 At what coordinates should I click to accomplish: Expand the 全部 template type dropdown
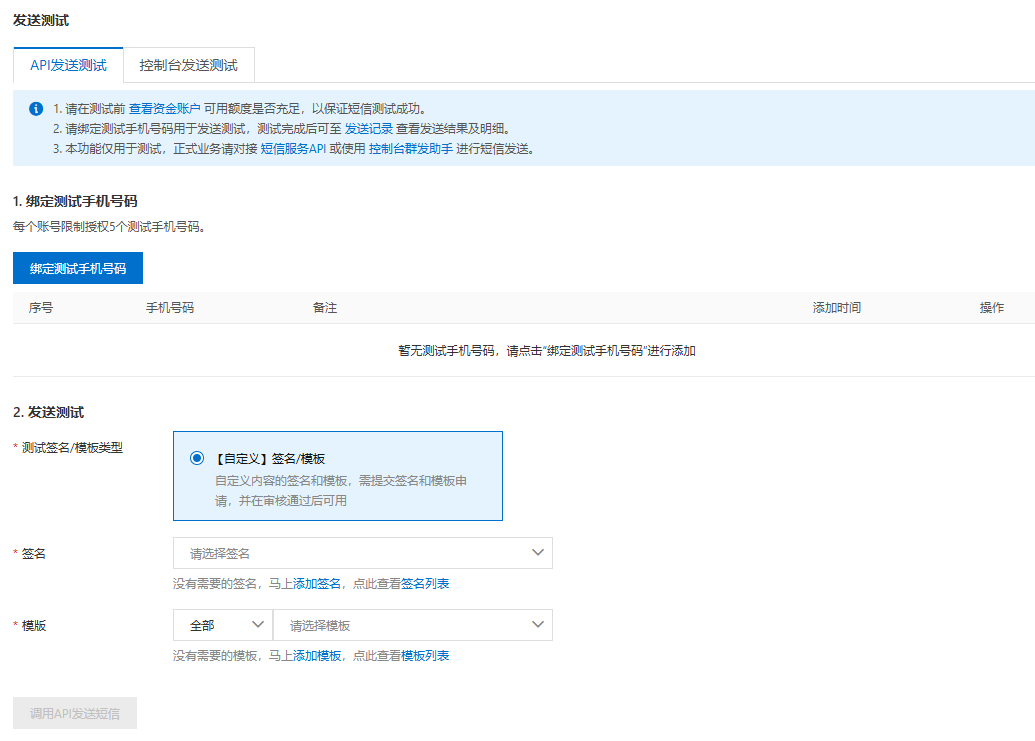point(223,625)
